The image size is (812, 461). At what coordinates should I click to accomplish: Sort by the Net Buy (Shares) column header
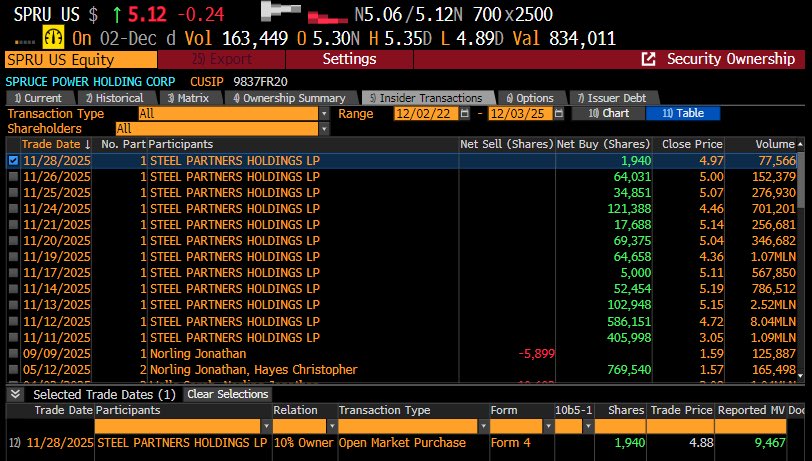[x=603, y=144]
